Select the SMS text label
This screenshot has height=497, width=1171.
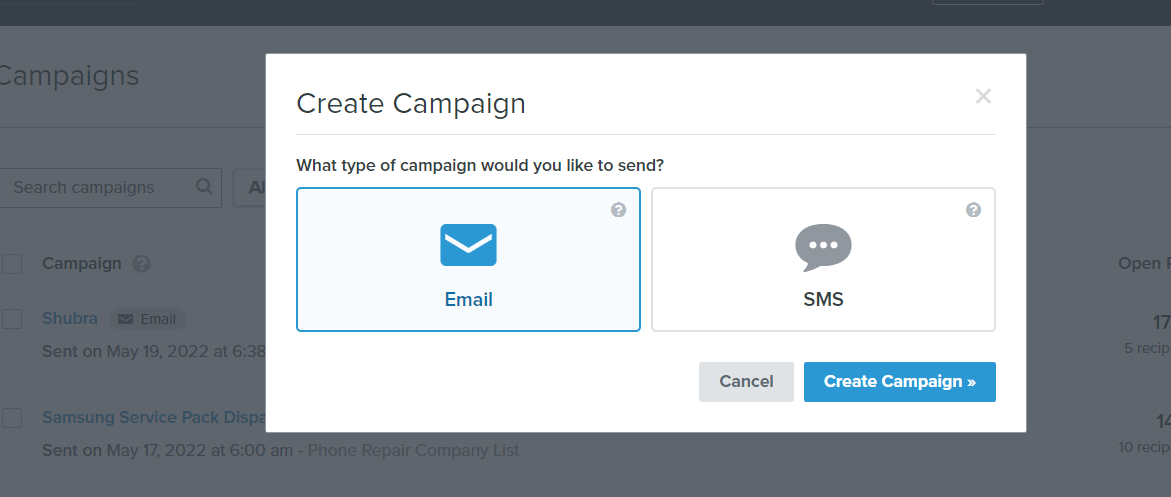point(823,299)
